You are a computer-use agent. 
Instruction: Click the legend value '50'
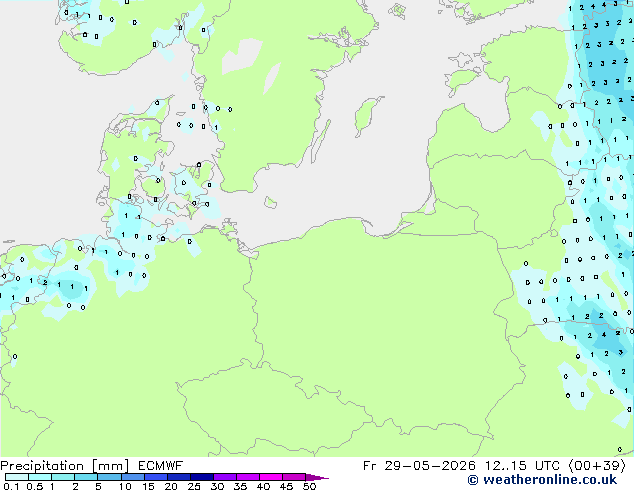pyautogui.click(x=309, y=486)
